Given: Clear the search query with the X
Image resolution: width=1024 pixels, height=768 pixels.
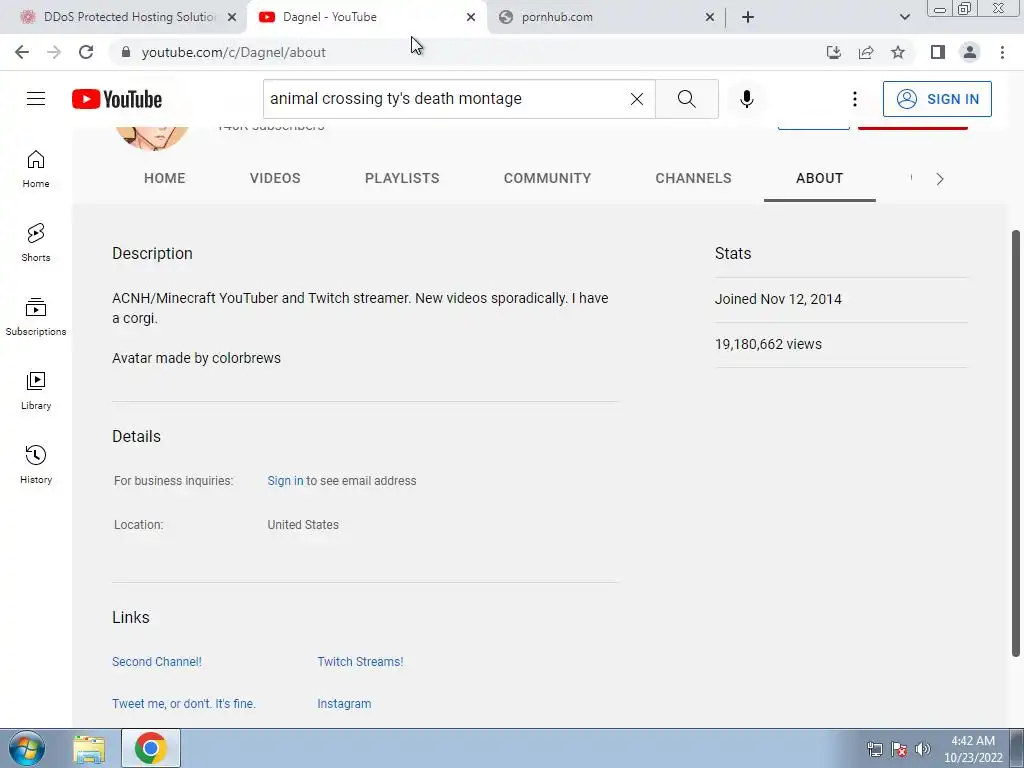Looking at the screenshot, I should pyautogui.click(x=637, y=99).
